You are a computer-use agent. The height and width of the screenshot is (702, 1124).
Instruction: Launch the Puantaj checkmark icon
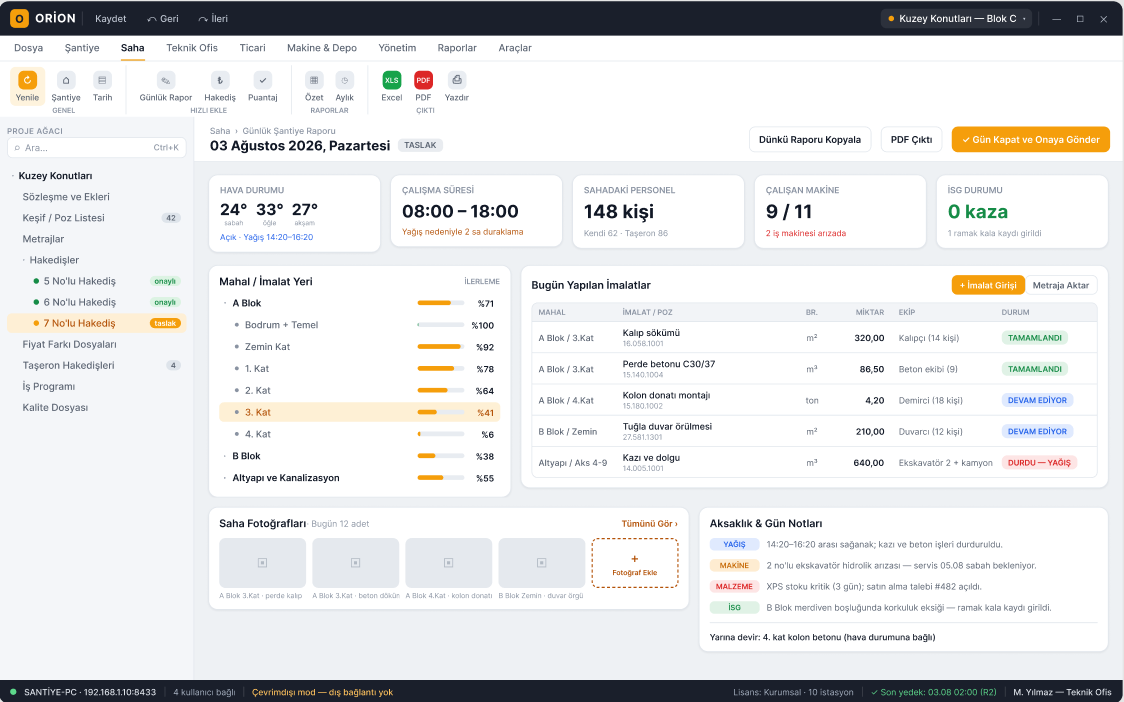pos(262,80)
